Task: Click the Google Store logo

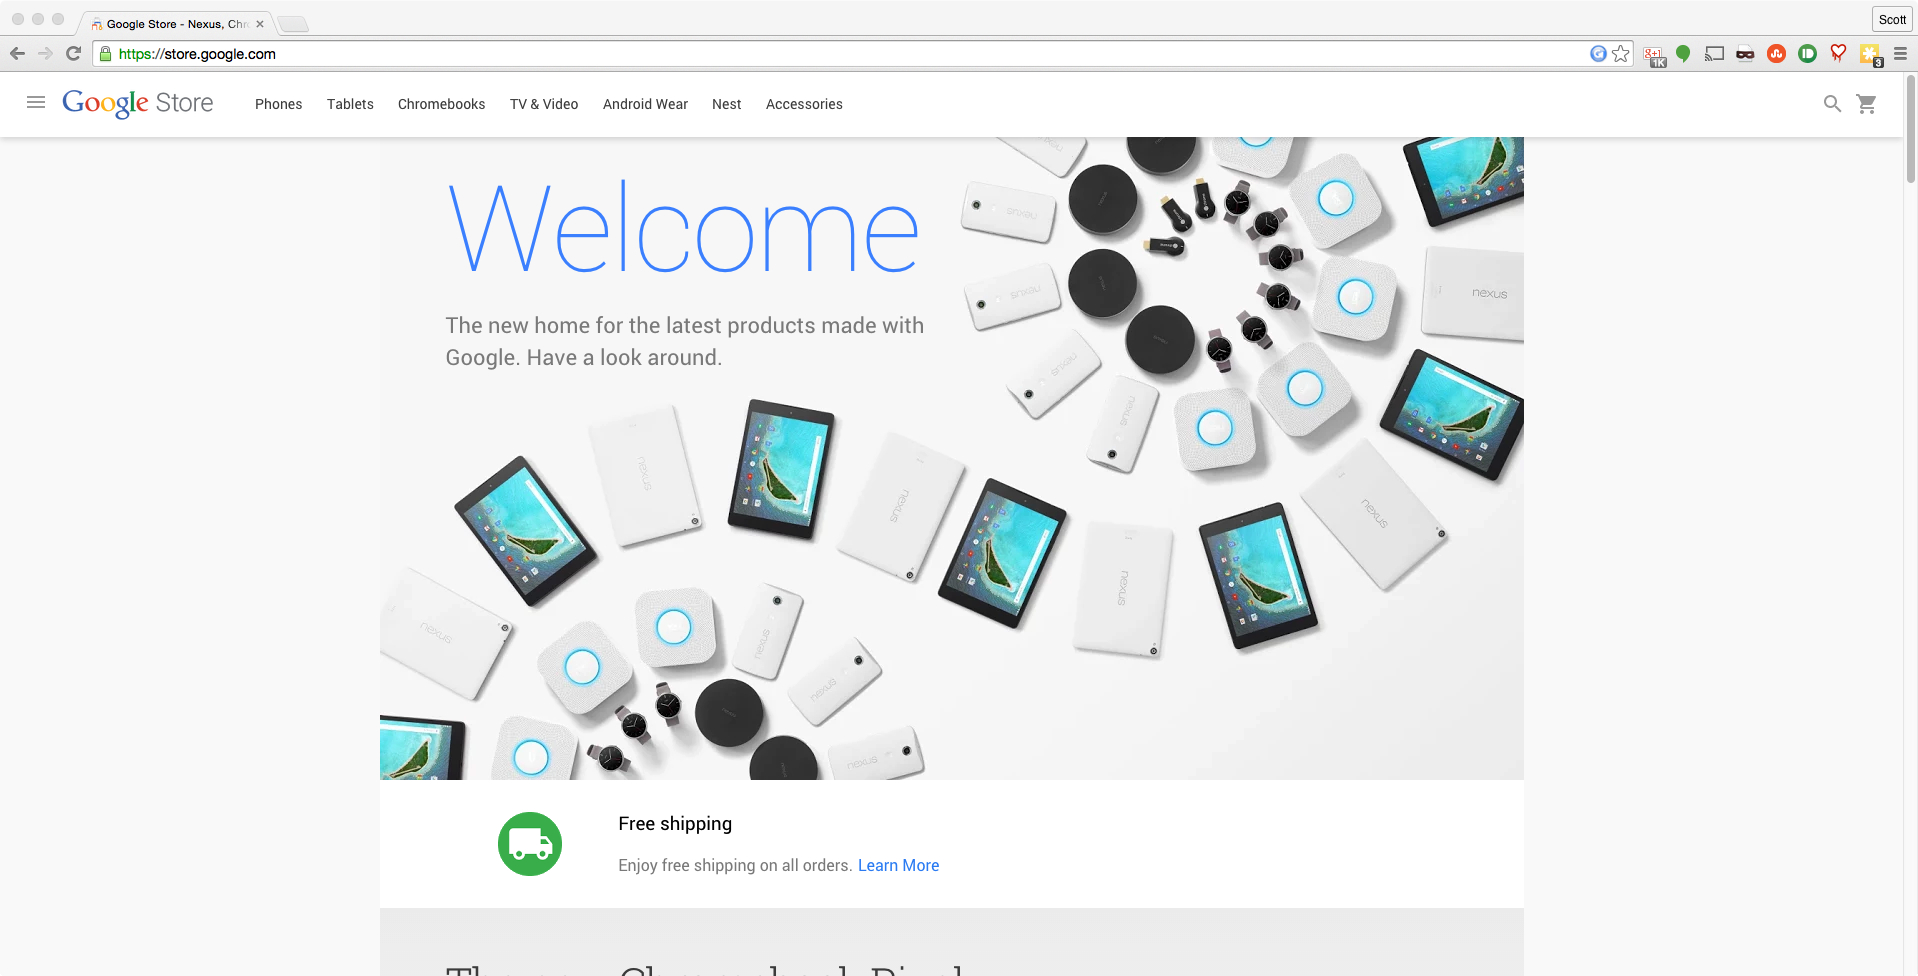Action: tap(138, 103)
